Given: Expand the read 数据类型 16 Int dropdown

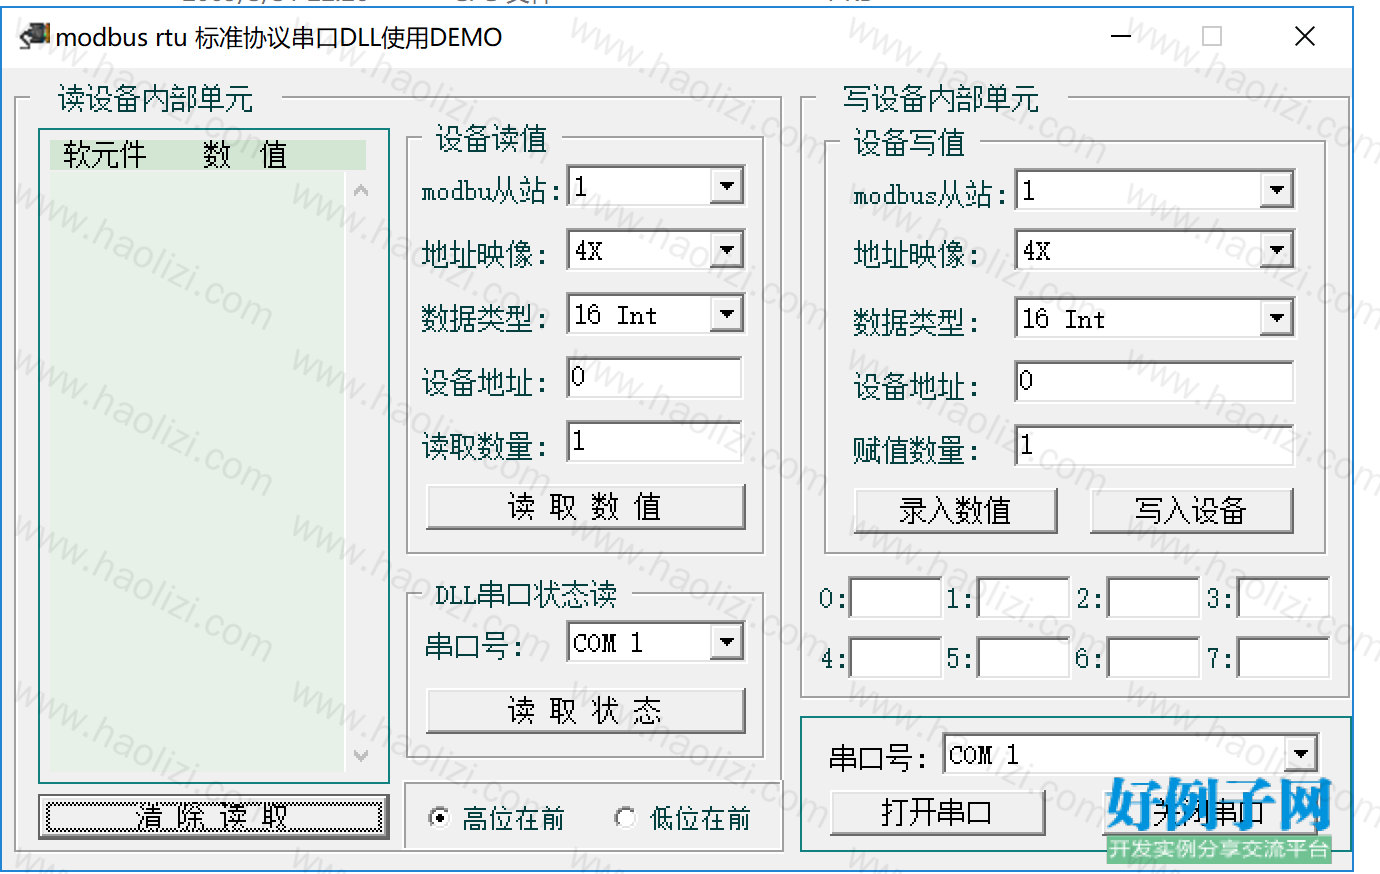Looking at the screenshot, I should 727,314.
